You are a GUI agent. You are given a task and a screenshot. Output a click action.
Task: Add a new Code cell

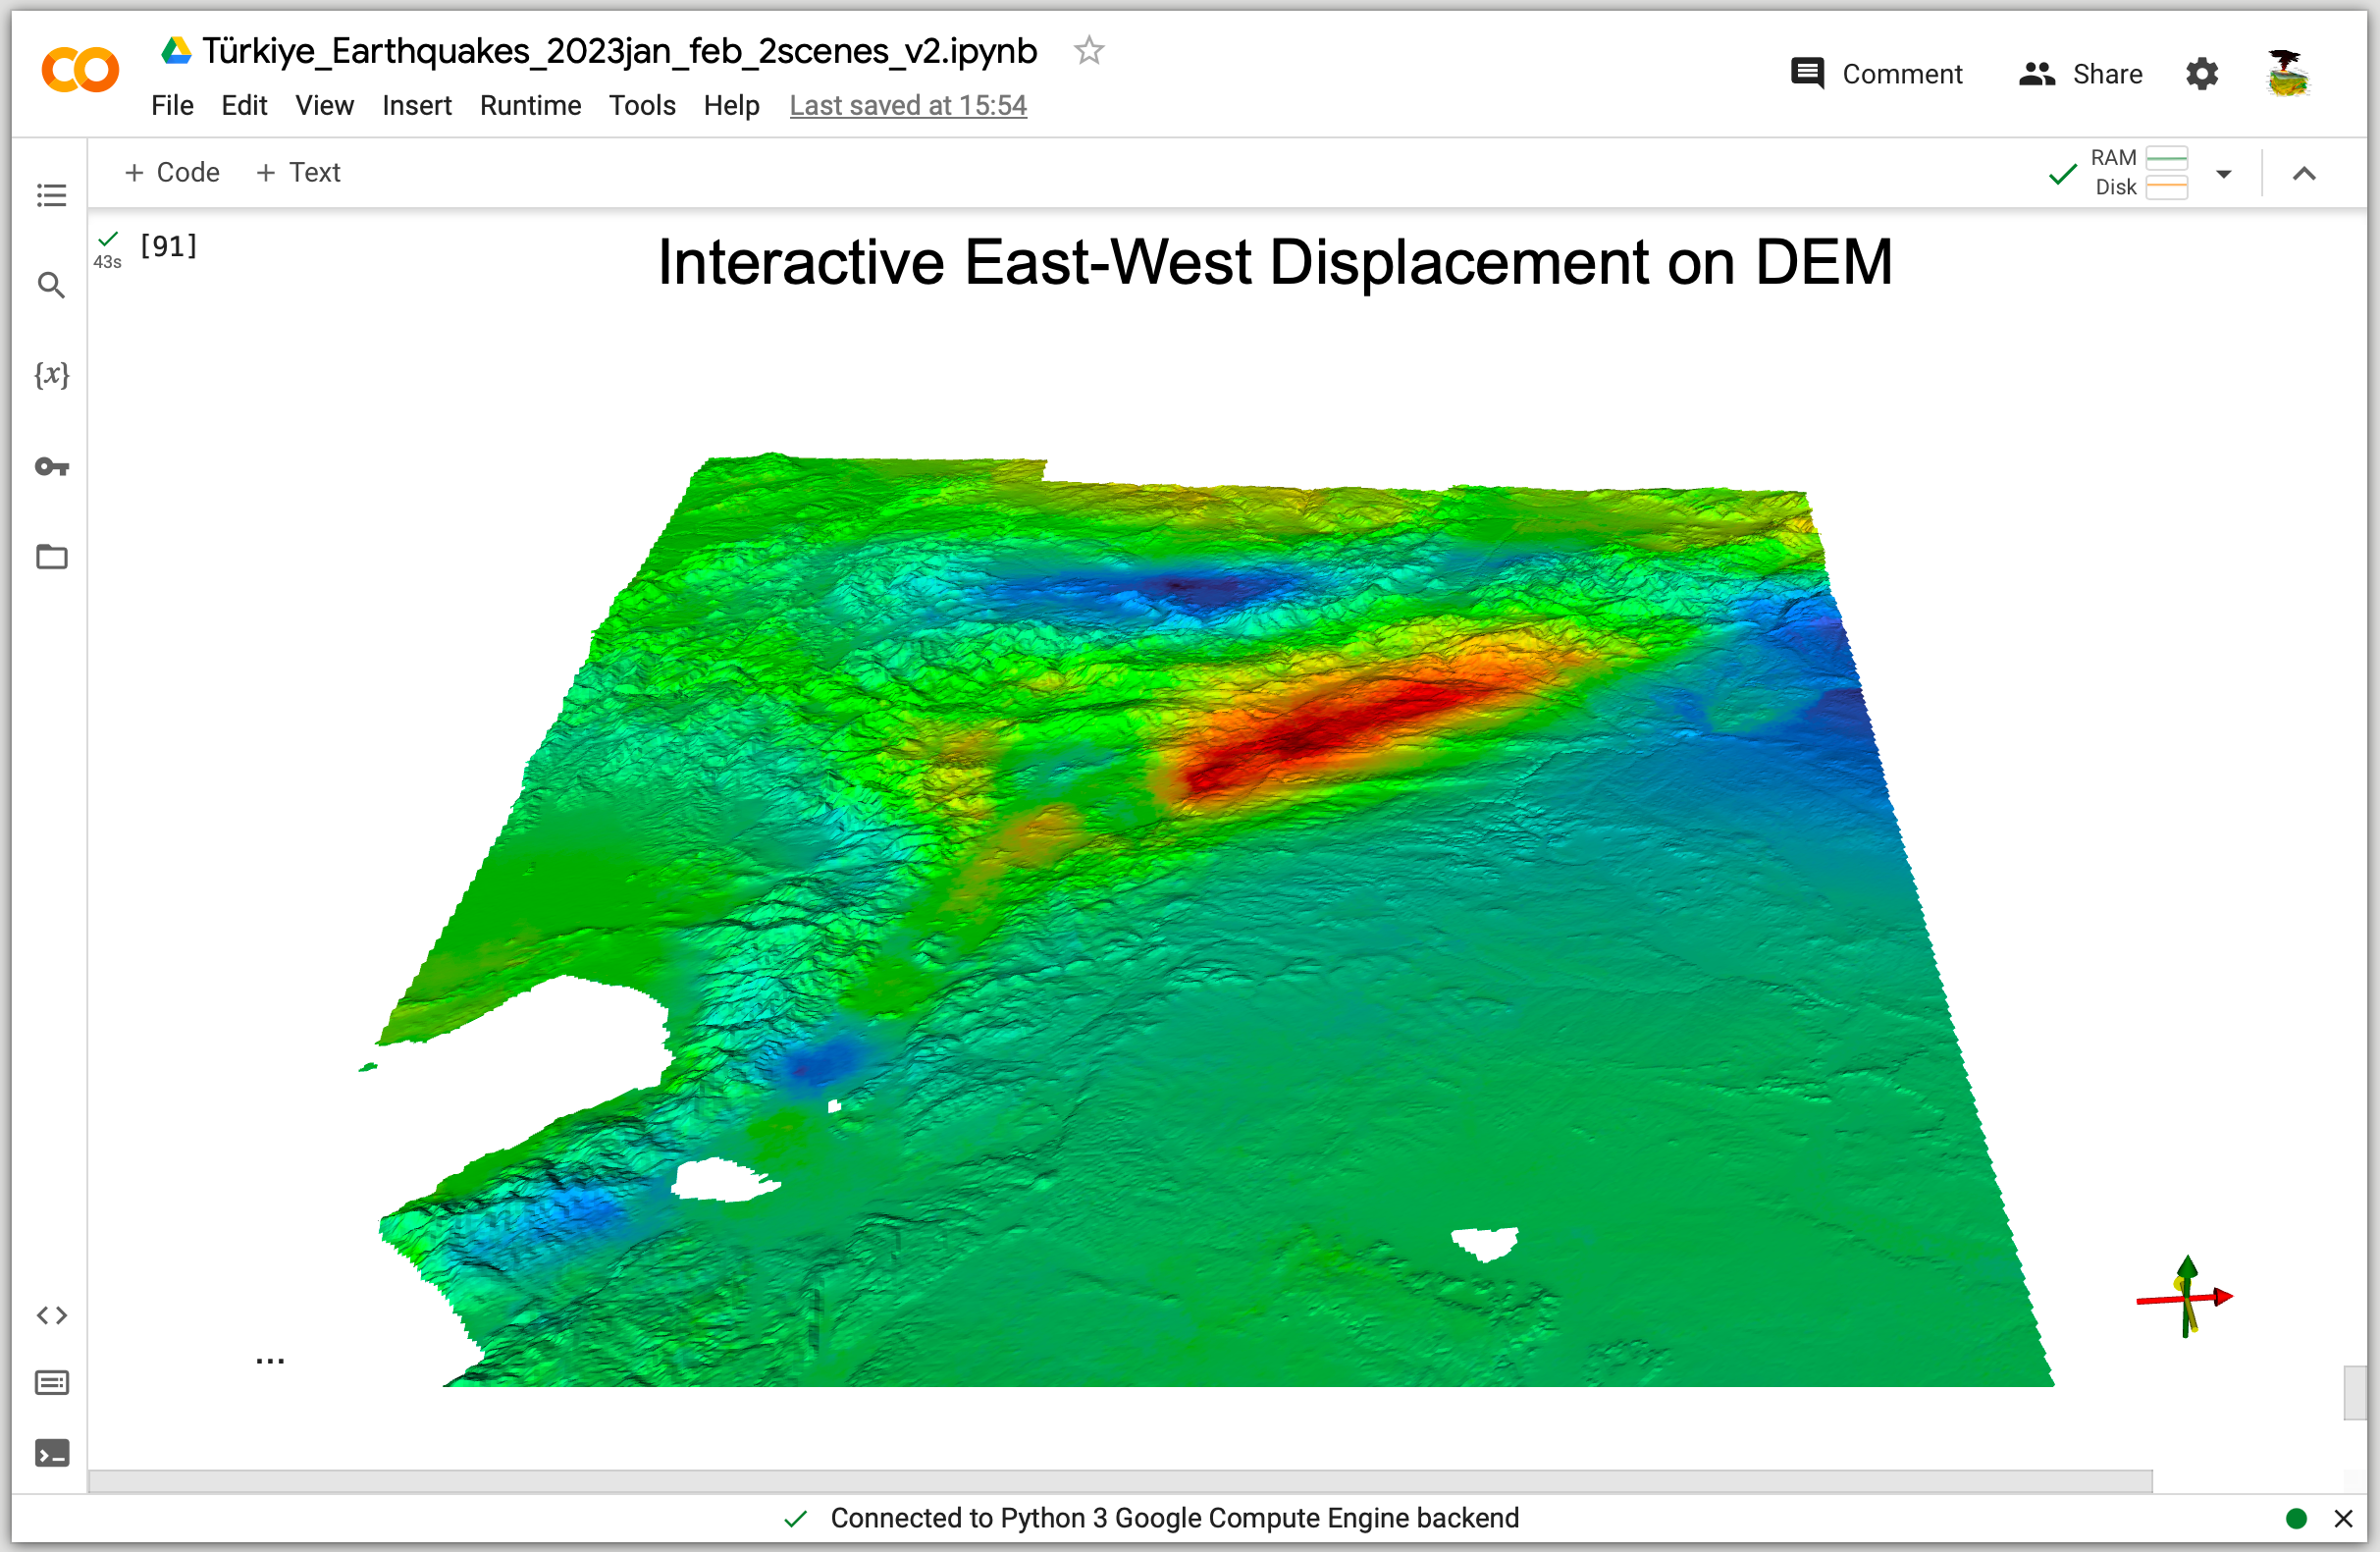pos(172,172)
